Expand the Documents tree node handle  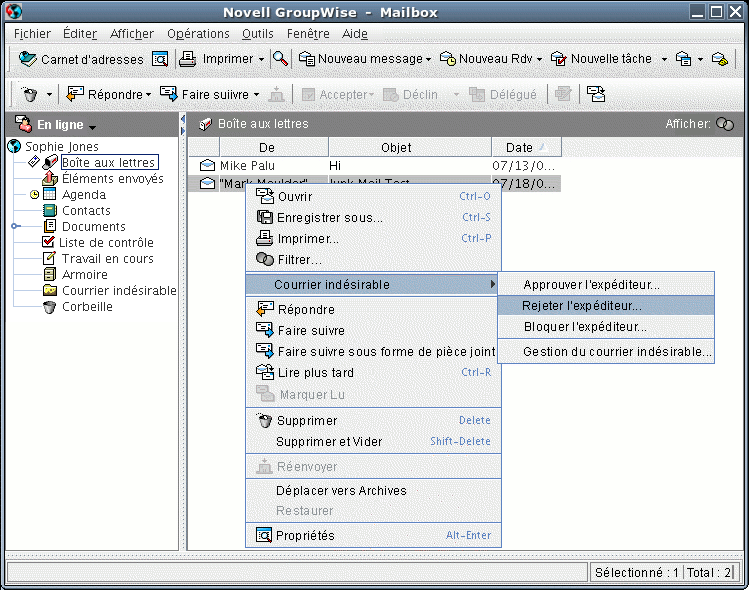coord(14,226)
